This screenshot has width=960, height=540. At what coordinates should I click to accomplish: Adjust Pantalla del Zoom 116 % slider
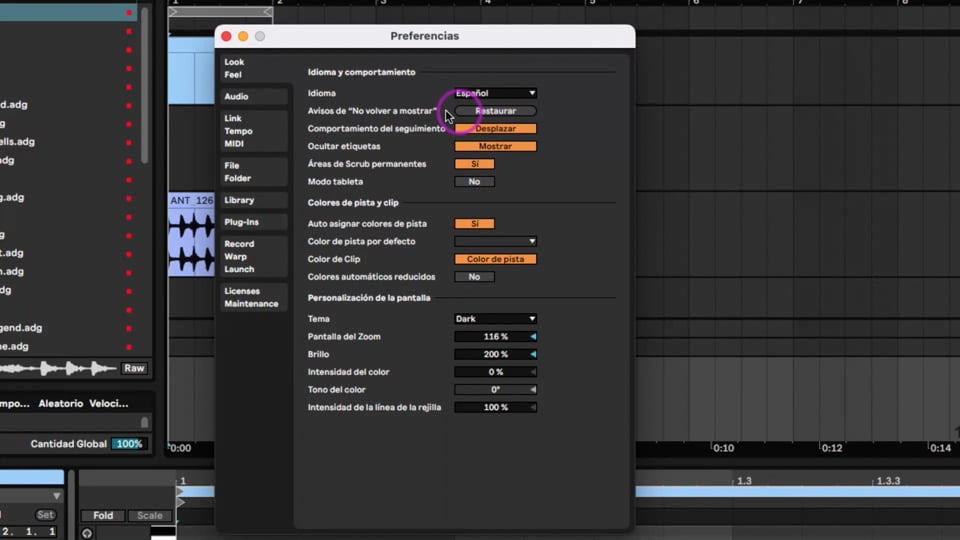pyautogui.click(x=495, y=337)
